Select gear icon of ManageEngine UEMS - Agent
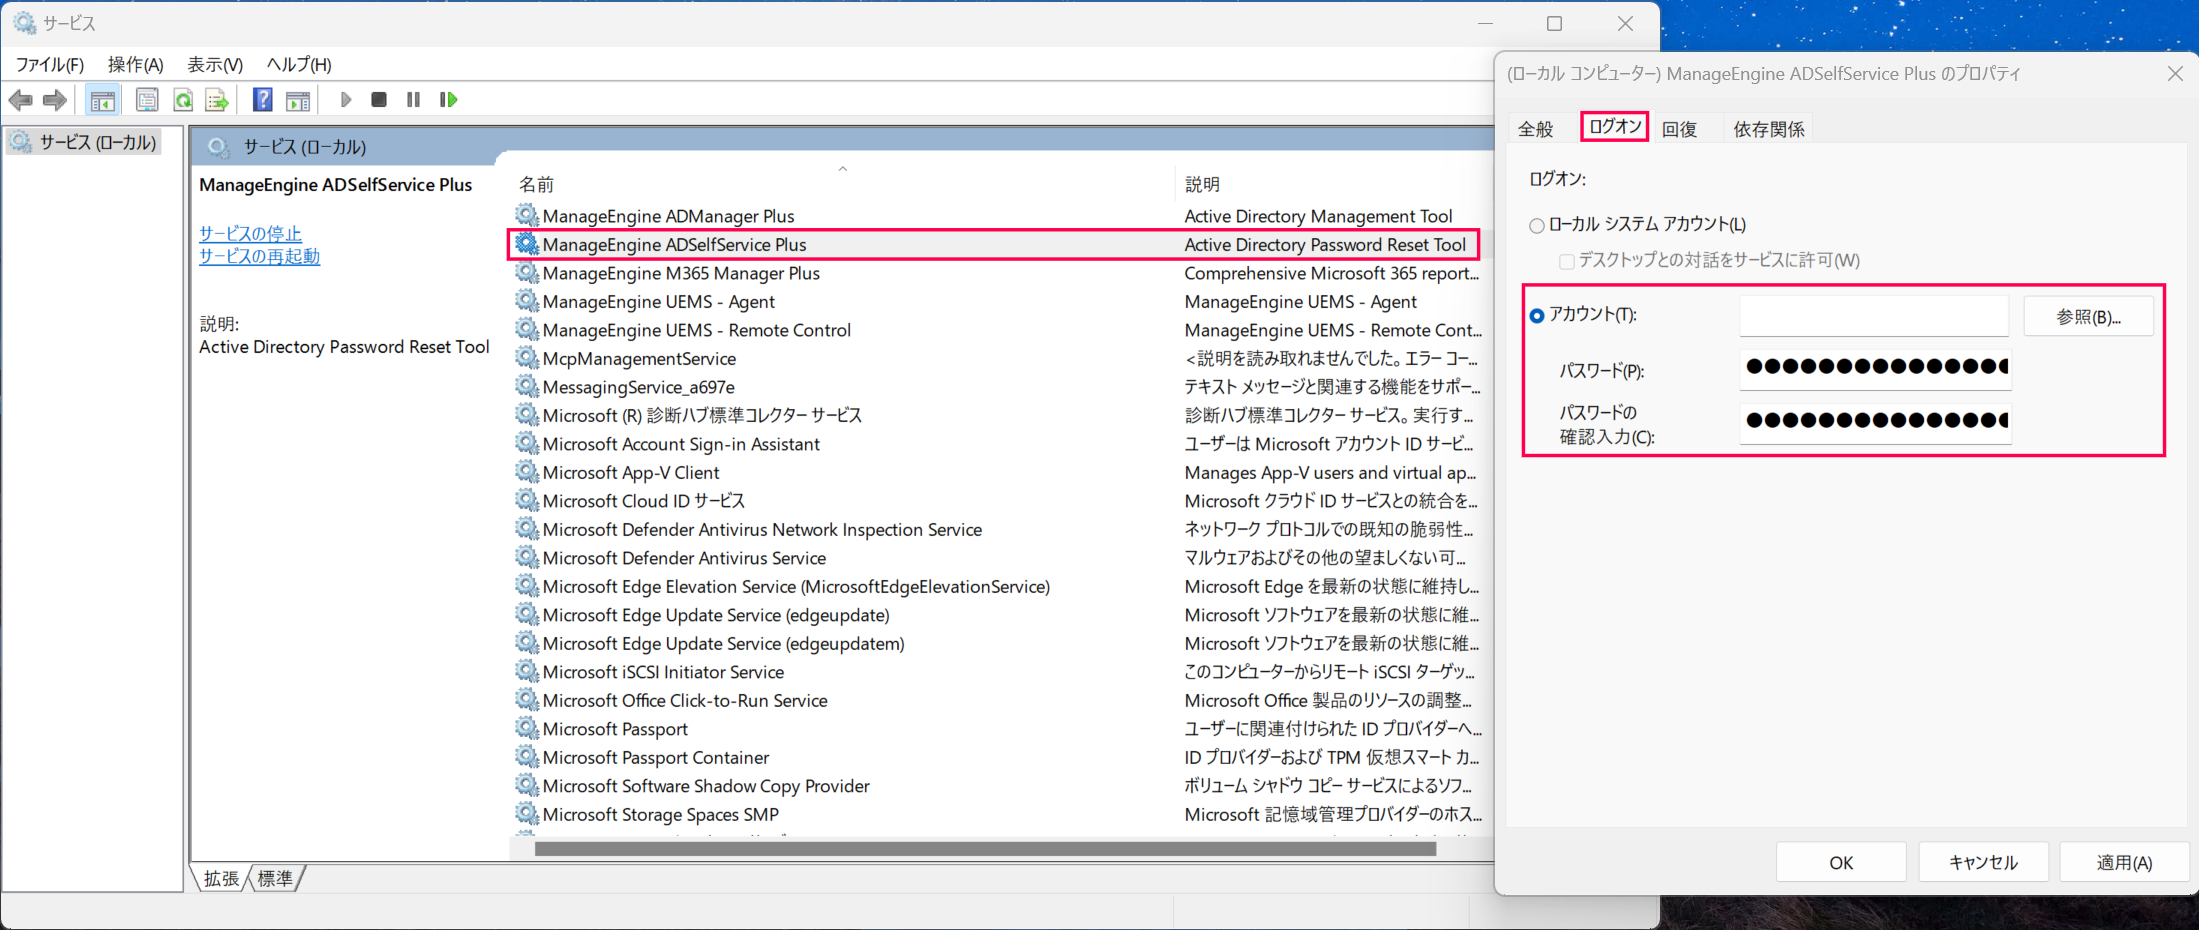Image resolution: width=2199 pixels, height=930 pixels. tap(527, 301)
